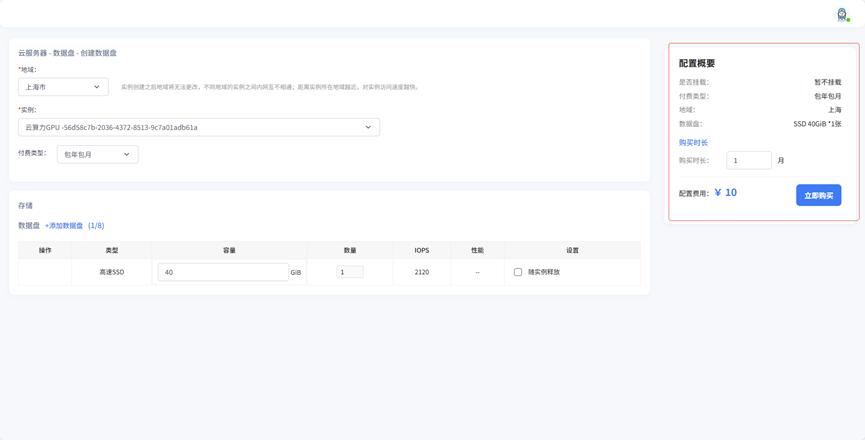Click the 设置 column header

point(572,250)
